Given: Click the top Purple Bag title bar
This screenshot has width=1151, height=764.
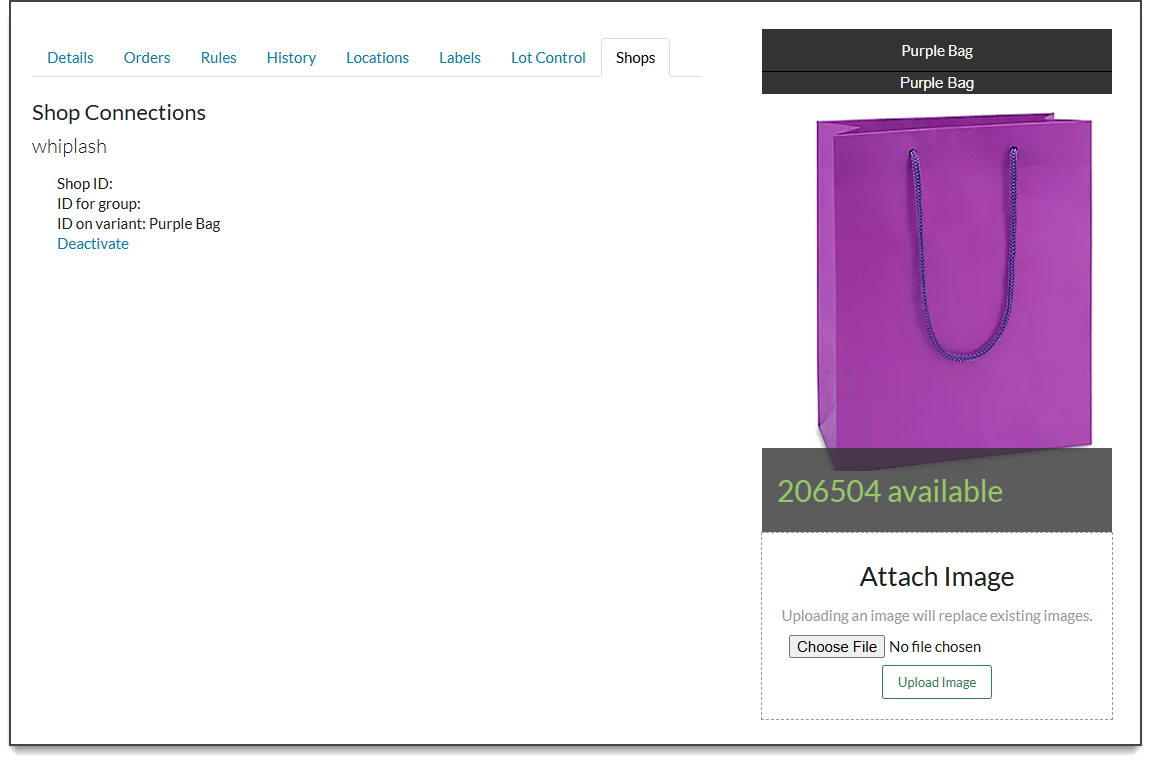Looking at the screenshot, I should 936,51.
